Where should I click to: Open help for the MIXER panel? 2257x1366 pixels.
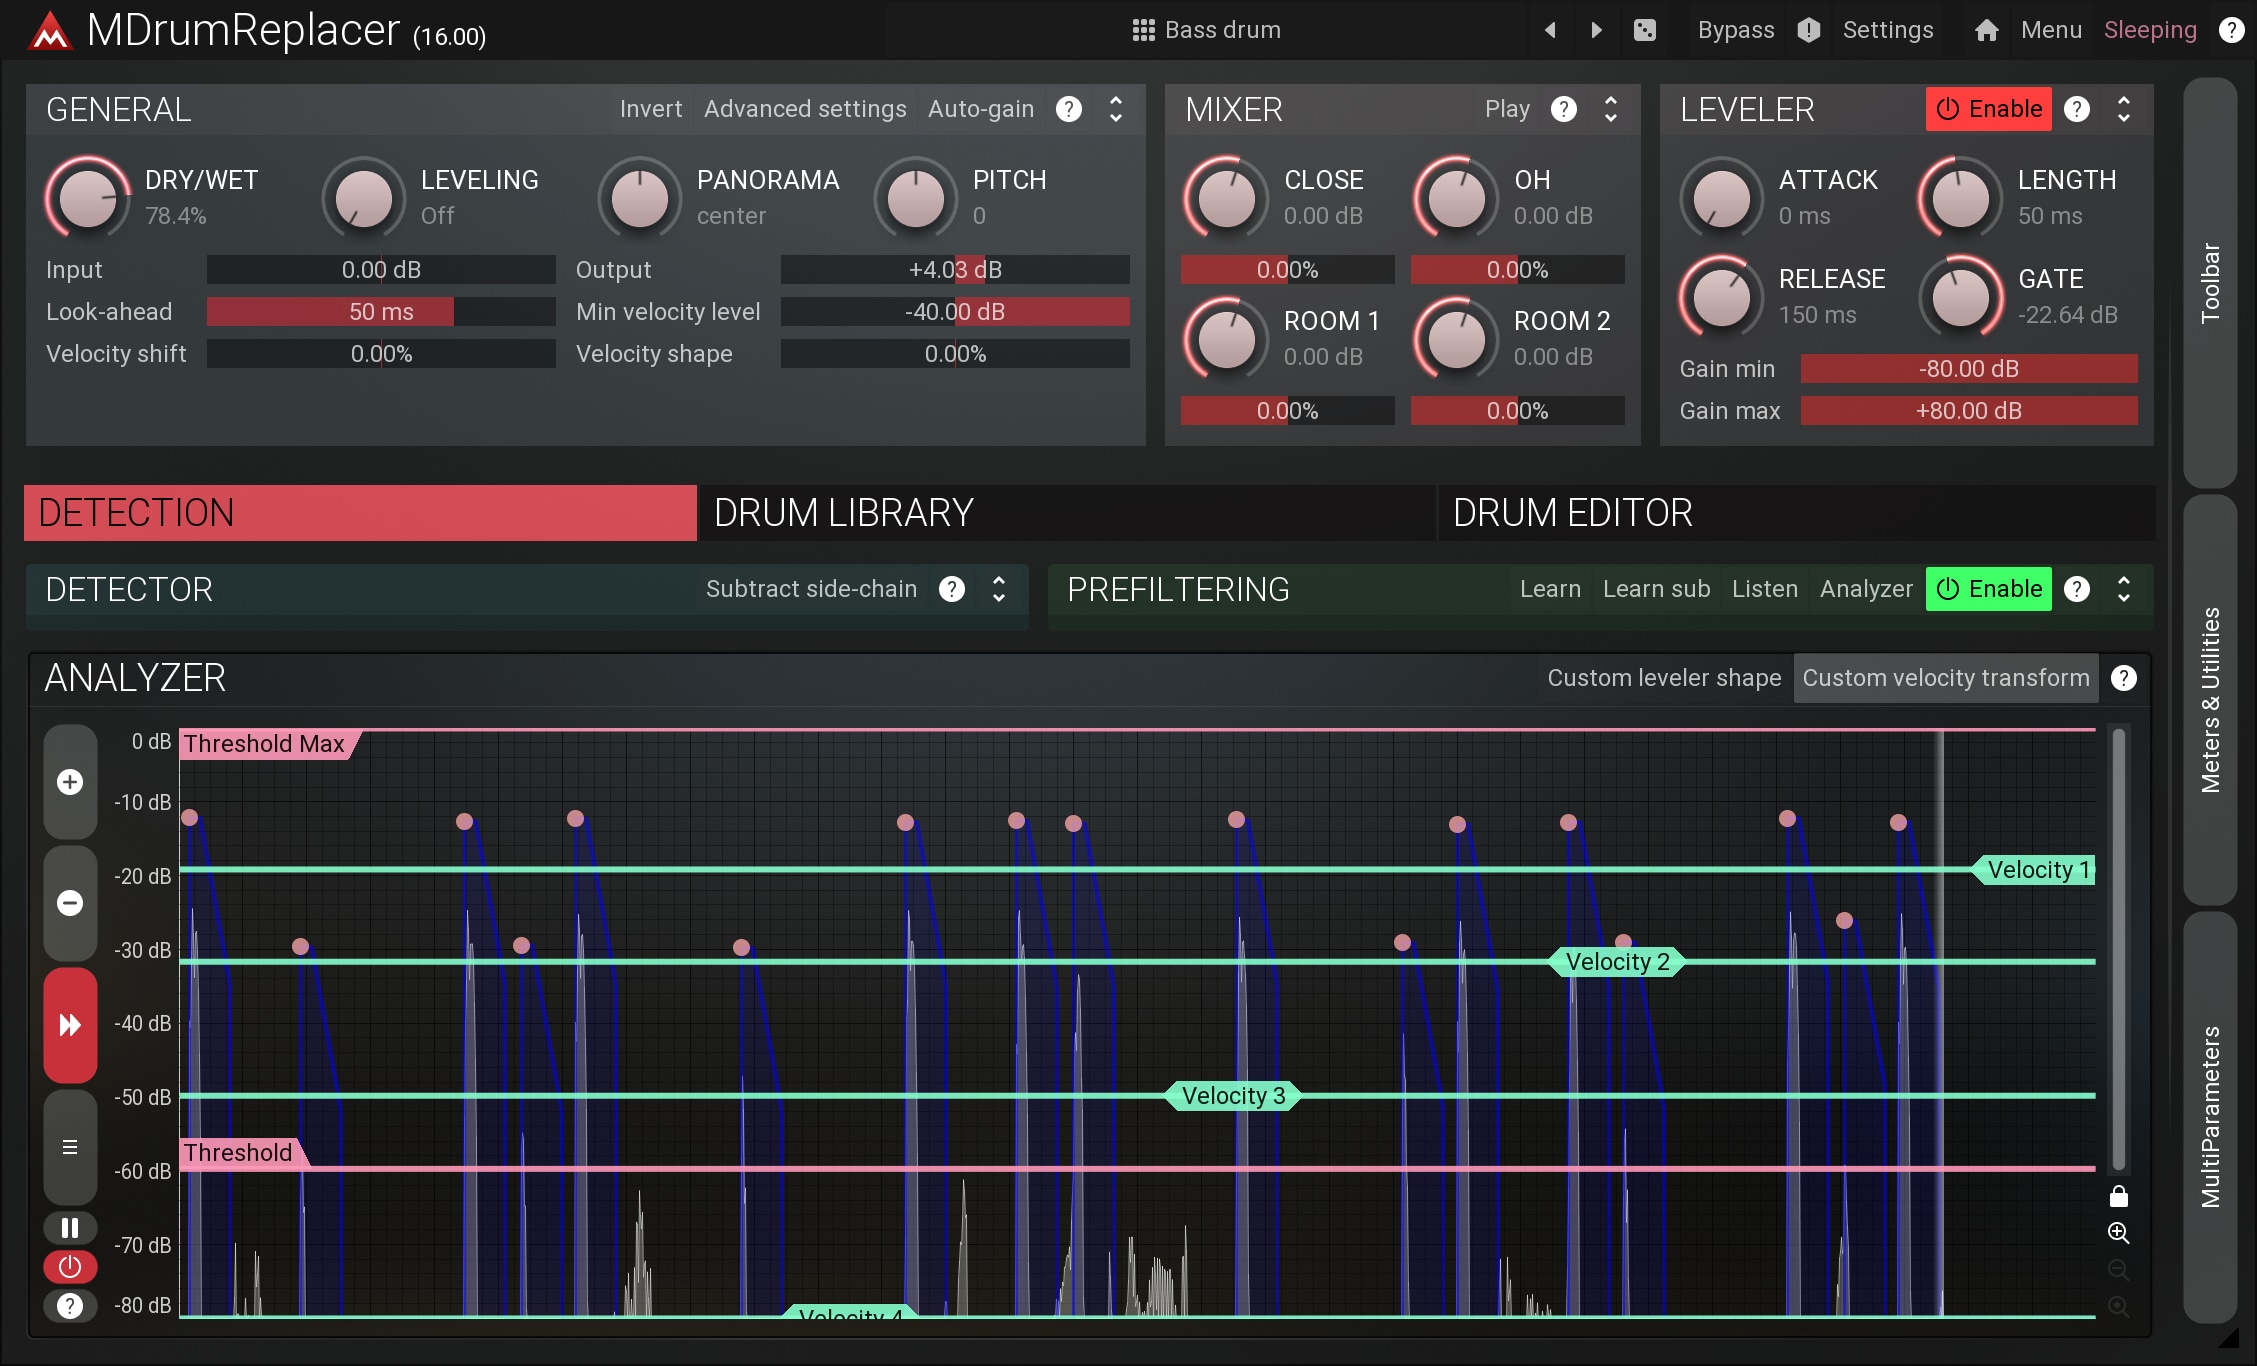(1564, 109)
